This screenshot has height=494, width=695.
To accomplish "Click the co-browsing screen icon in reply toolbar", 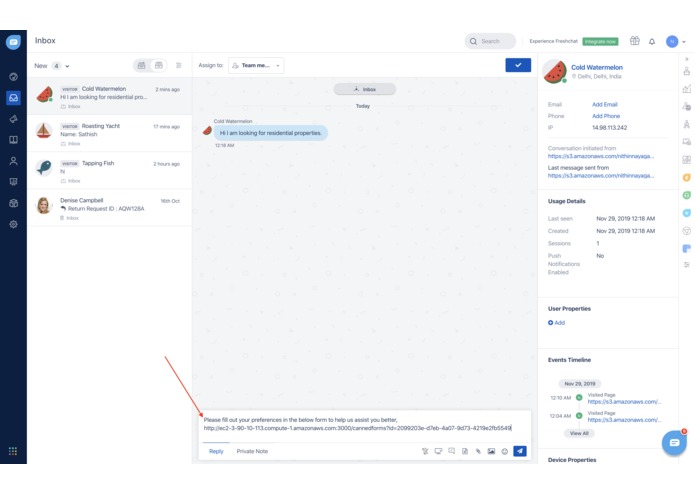I will click(x=438, y=451).
